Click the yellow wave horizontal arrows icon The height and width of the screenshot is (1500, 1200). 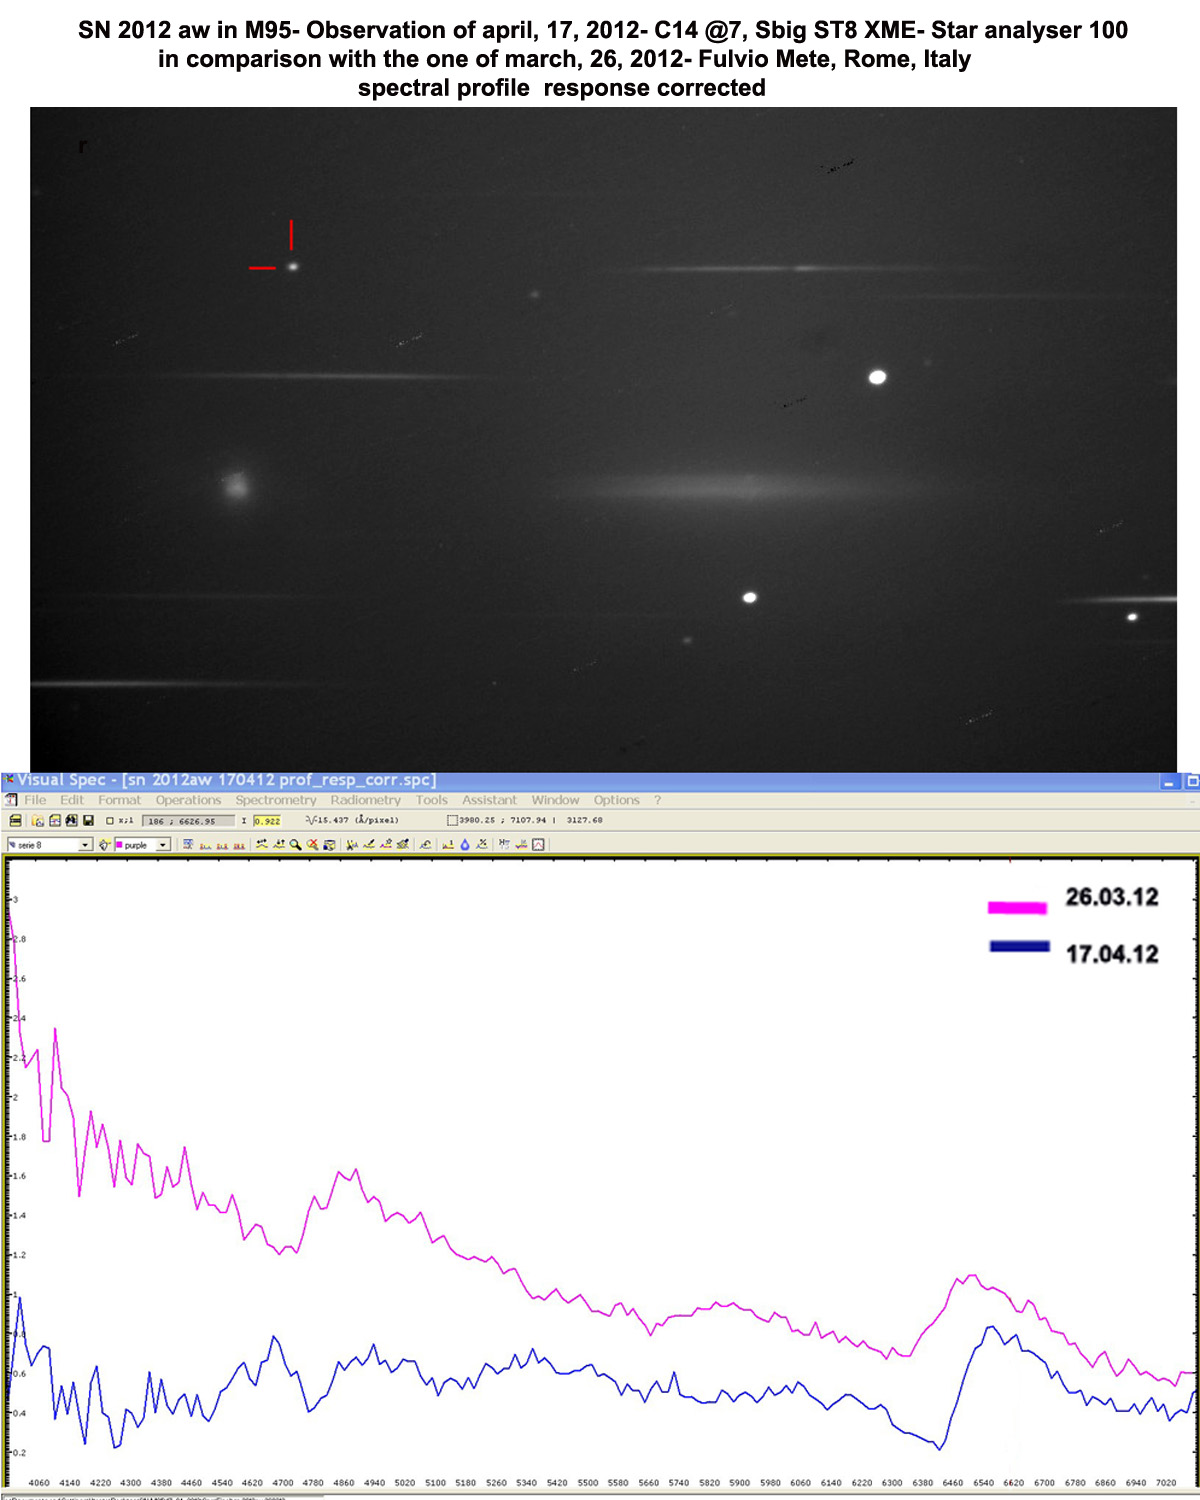261,844
